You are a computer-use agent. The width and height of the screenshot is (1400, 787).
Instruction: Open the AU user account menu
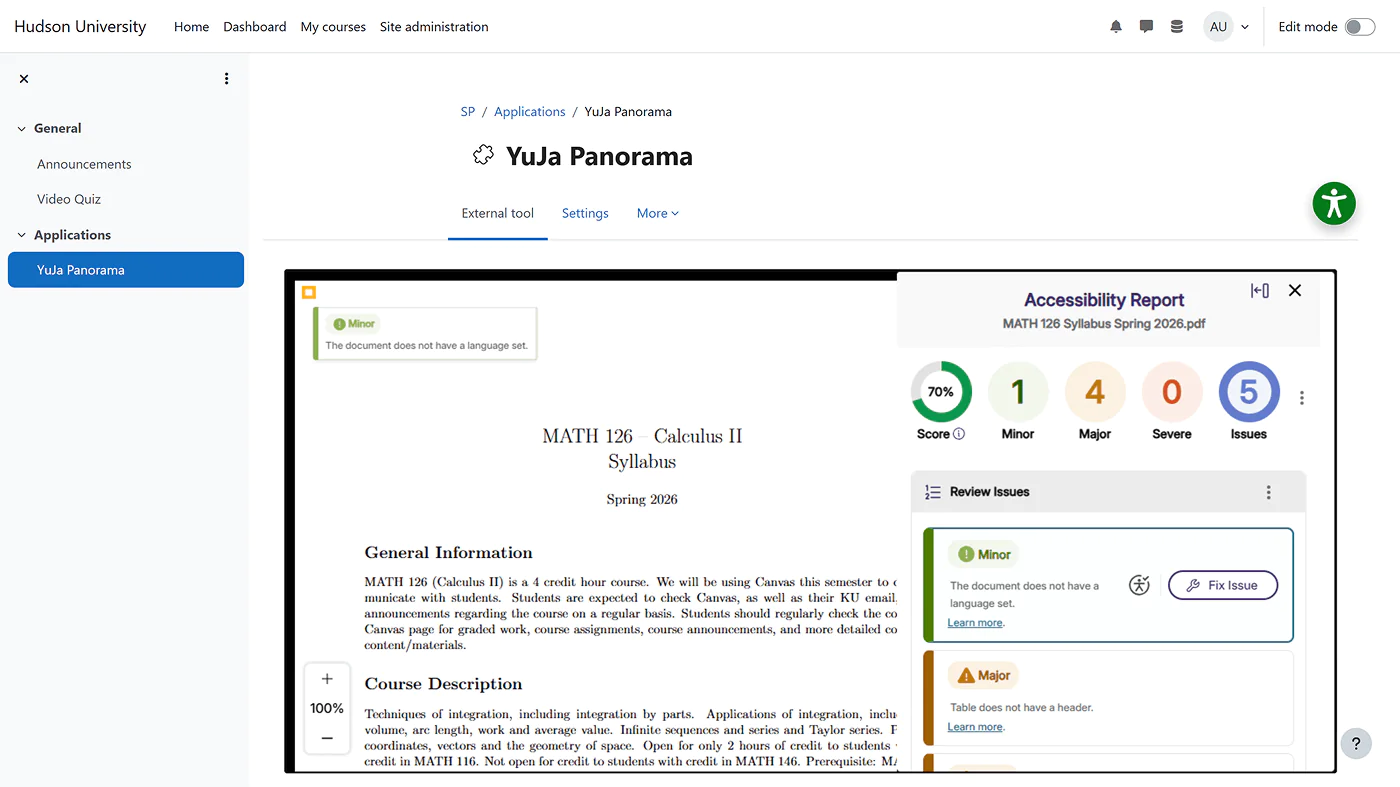(x=1227, y=27)
